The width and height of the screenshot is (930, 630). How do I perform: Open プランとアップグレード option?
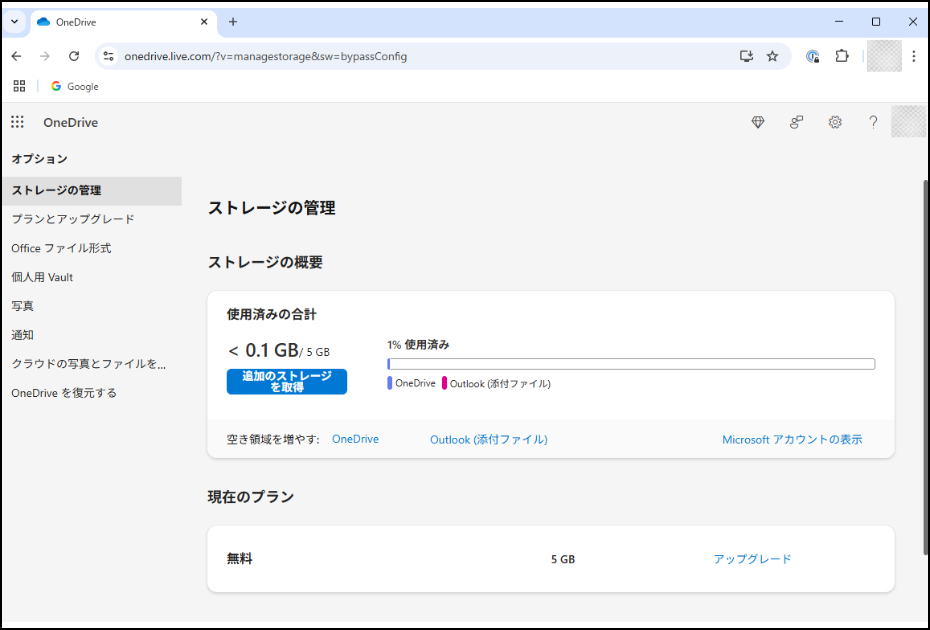click(x=73, y=219)
